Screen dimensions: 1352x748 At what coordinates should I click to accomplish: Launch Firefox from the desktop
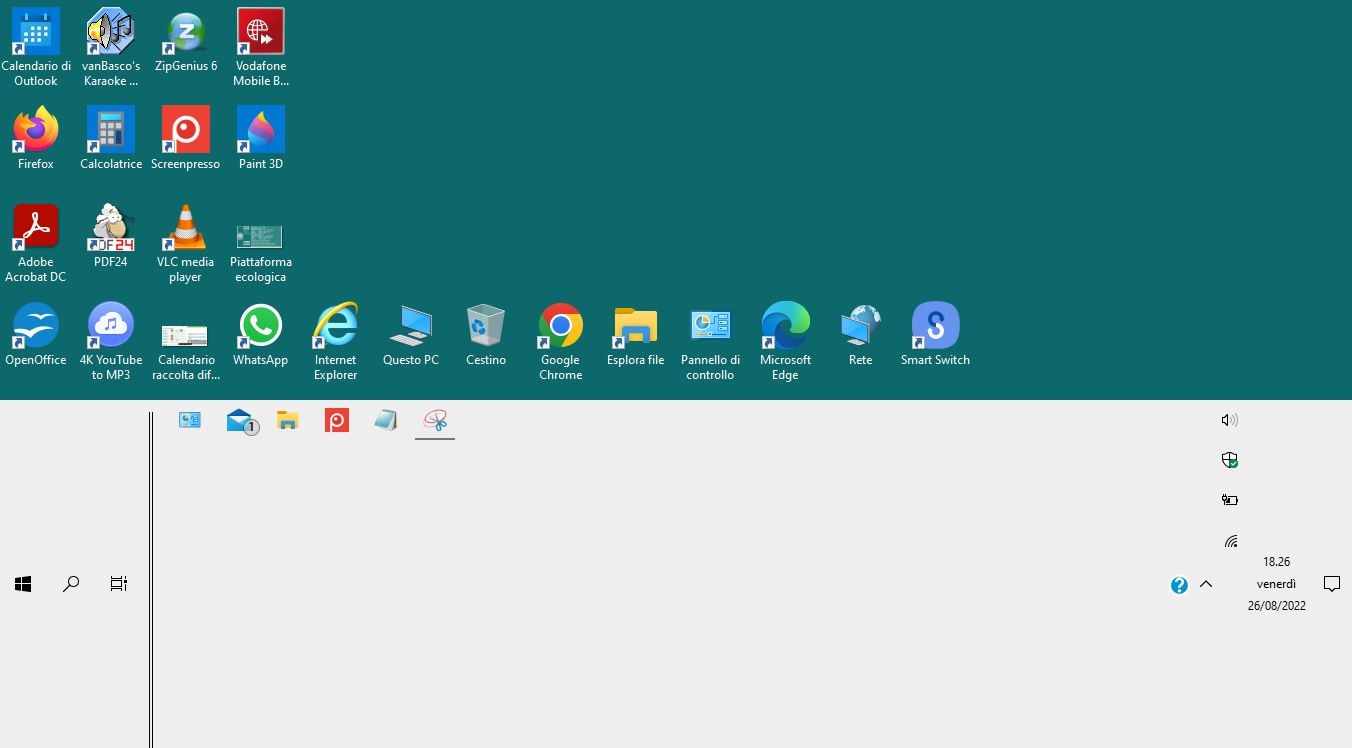point(36,138)
